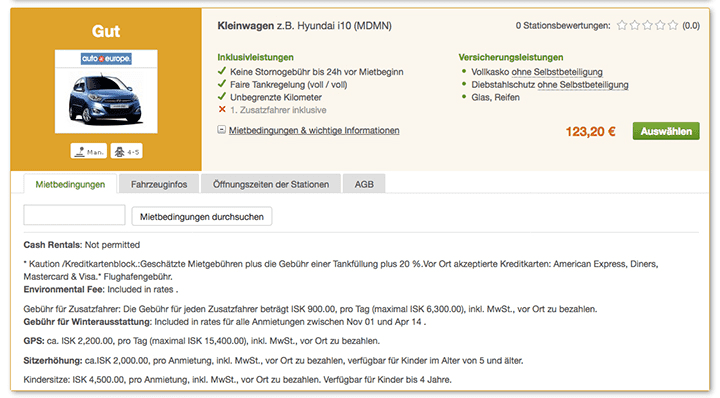720x398 pixels.
Task: Open Öffnungszeiten der Stationen tab
Action: (271, 184)
